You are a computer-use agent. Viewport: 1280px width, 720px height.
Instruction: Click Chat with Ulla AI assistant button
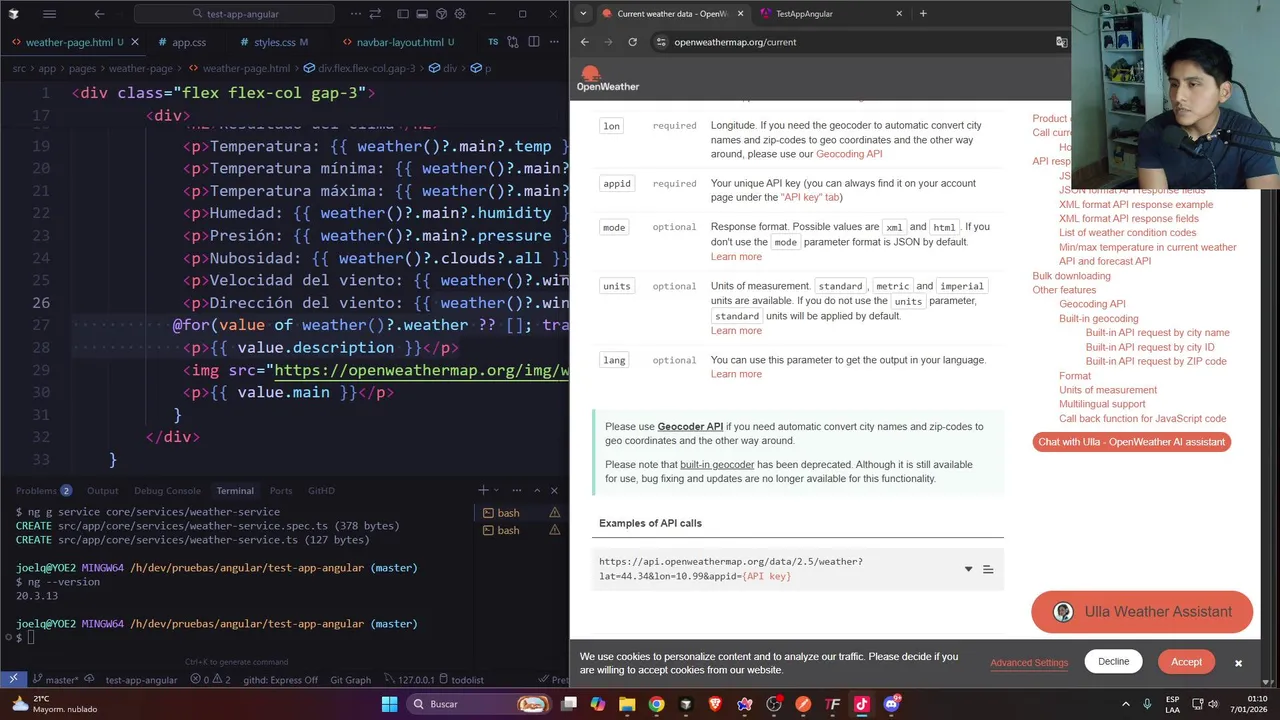1131,442
